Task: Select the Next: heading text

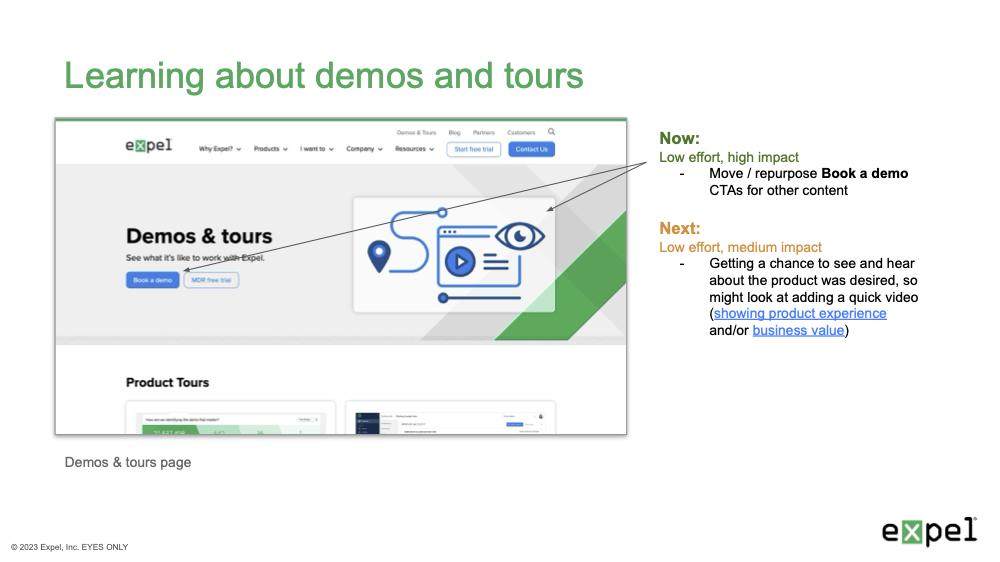Action: pyautogui.click(x=679, y=228)
